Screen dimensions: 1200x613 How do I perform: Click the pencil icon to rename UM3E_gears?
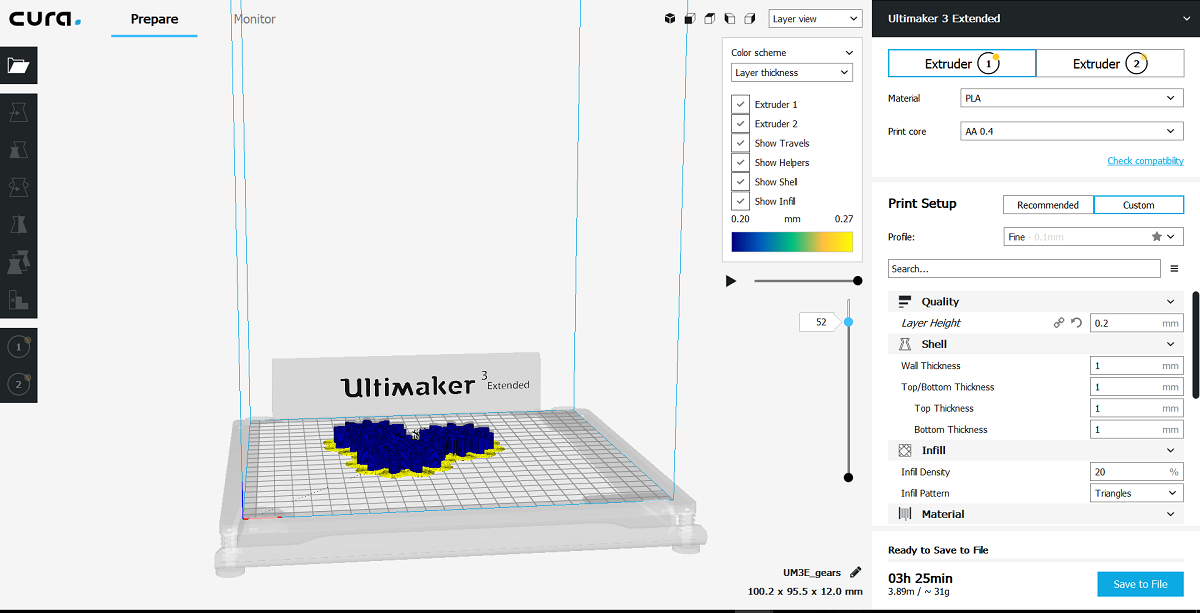click(x=855, y=573)
